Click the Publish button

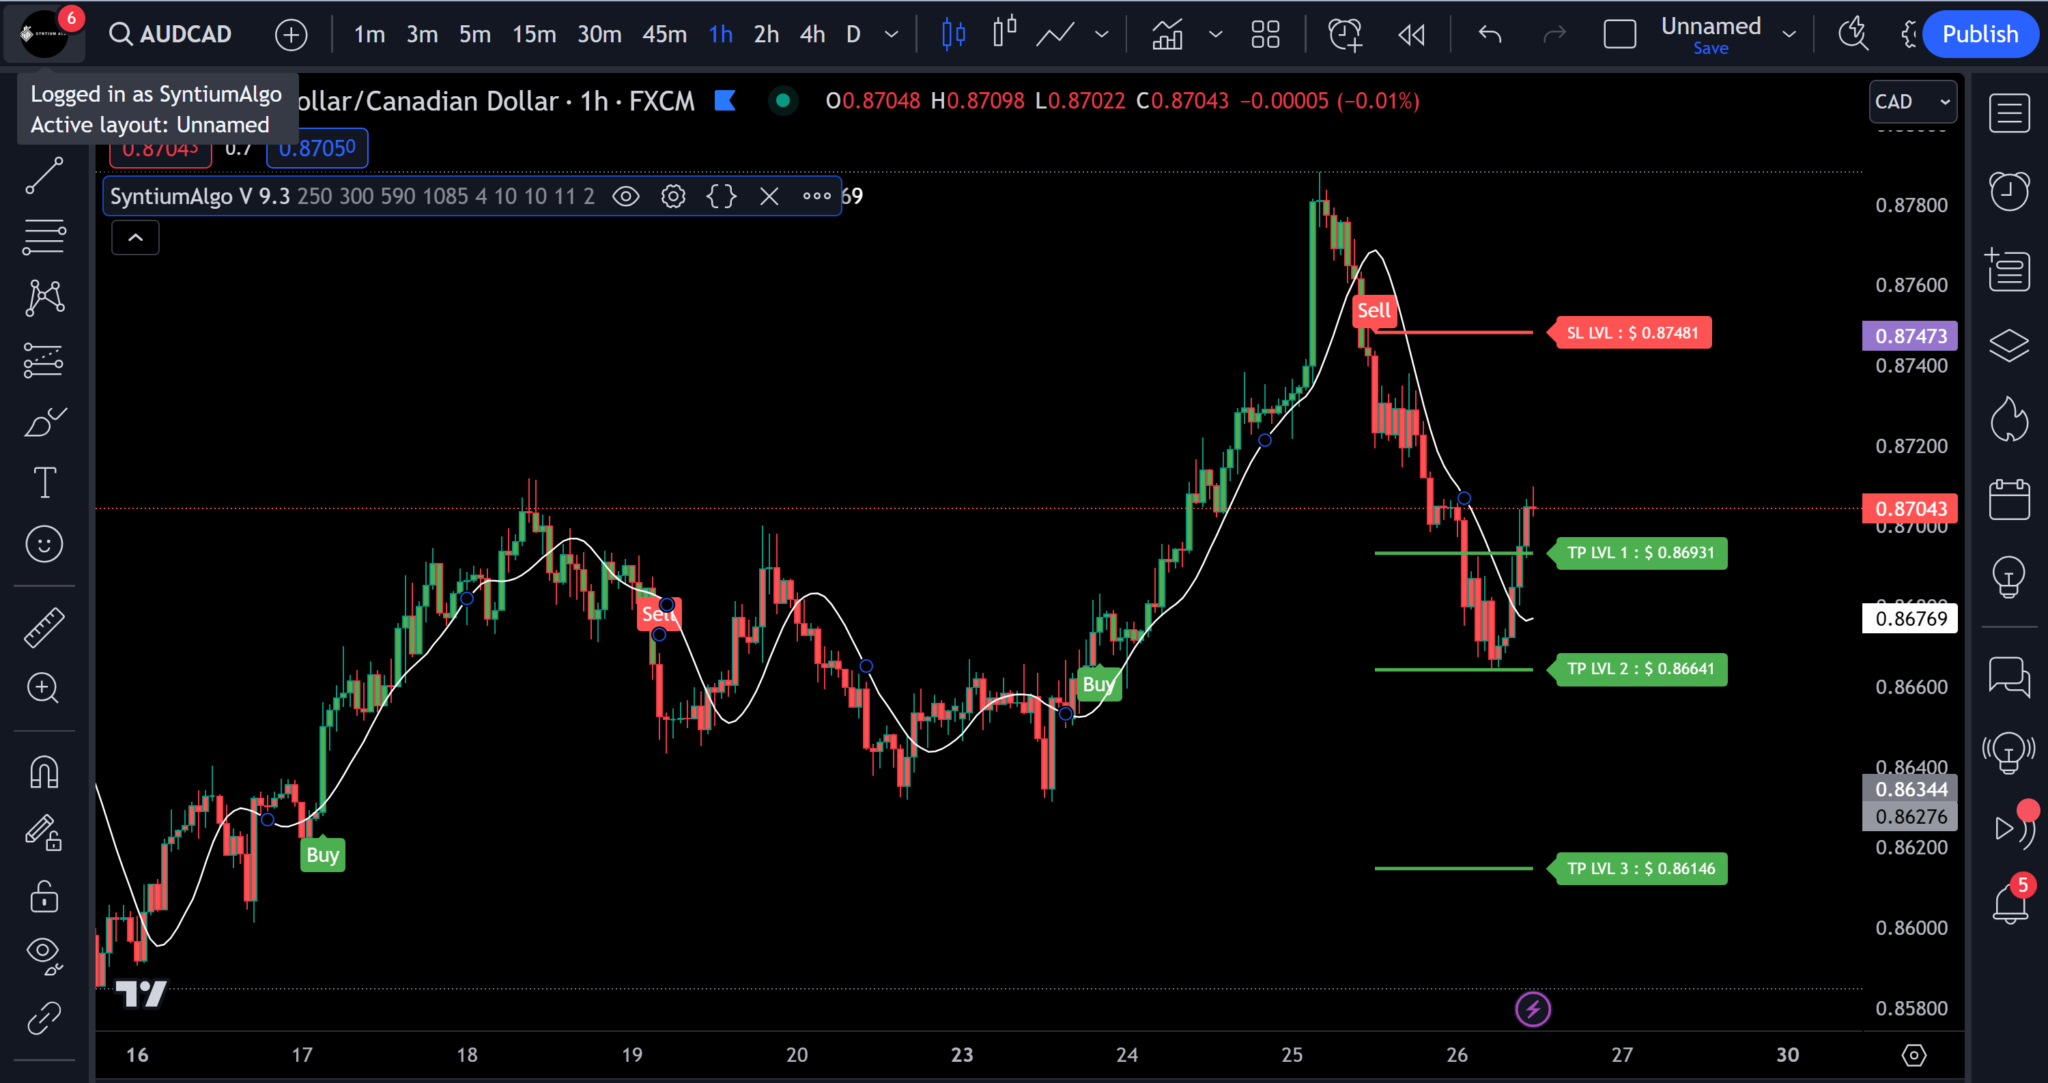[1979, 33]
